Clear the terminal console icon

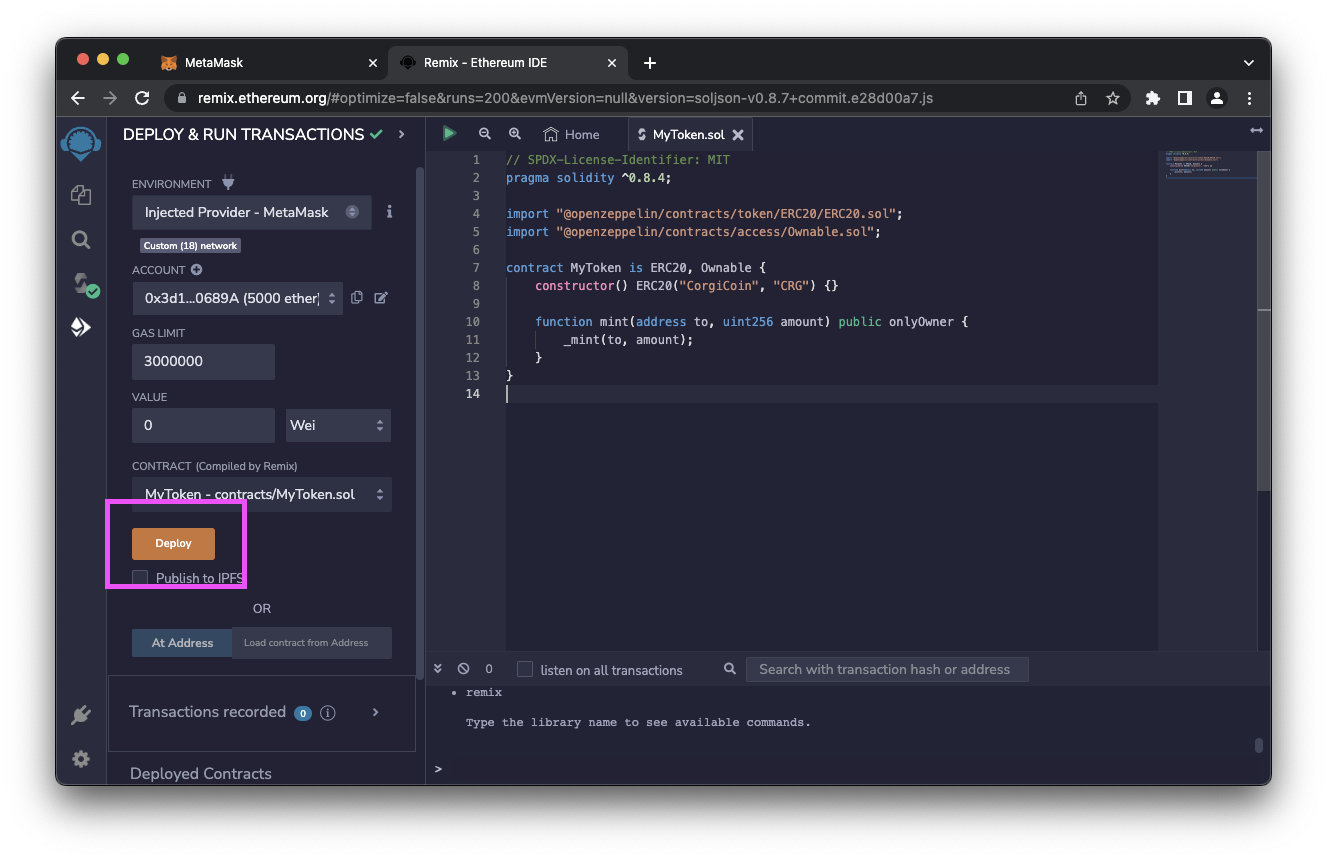[463, 669]
